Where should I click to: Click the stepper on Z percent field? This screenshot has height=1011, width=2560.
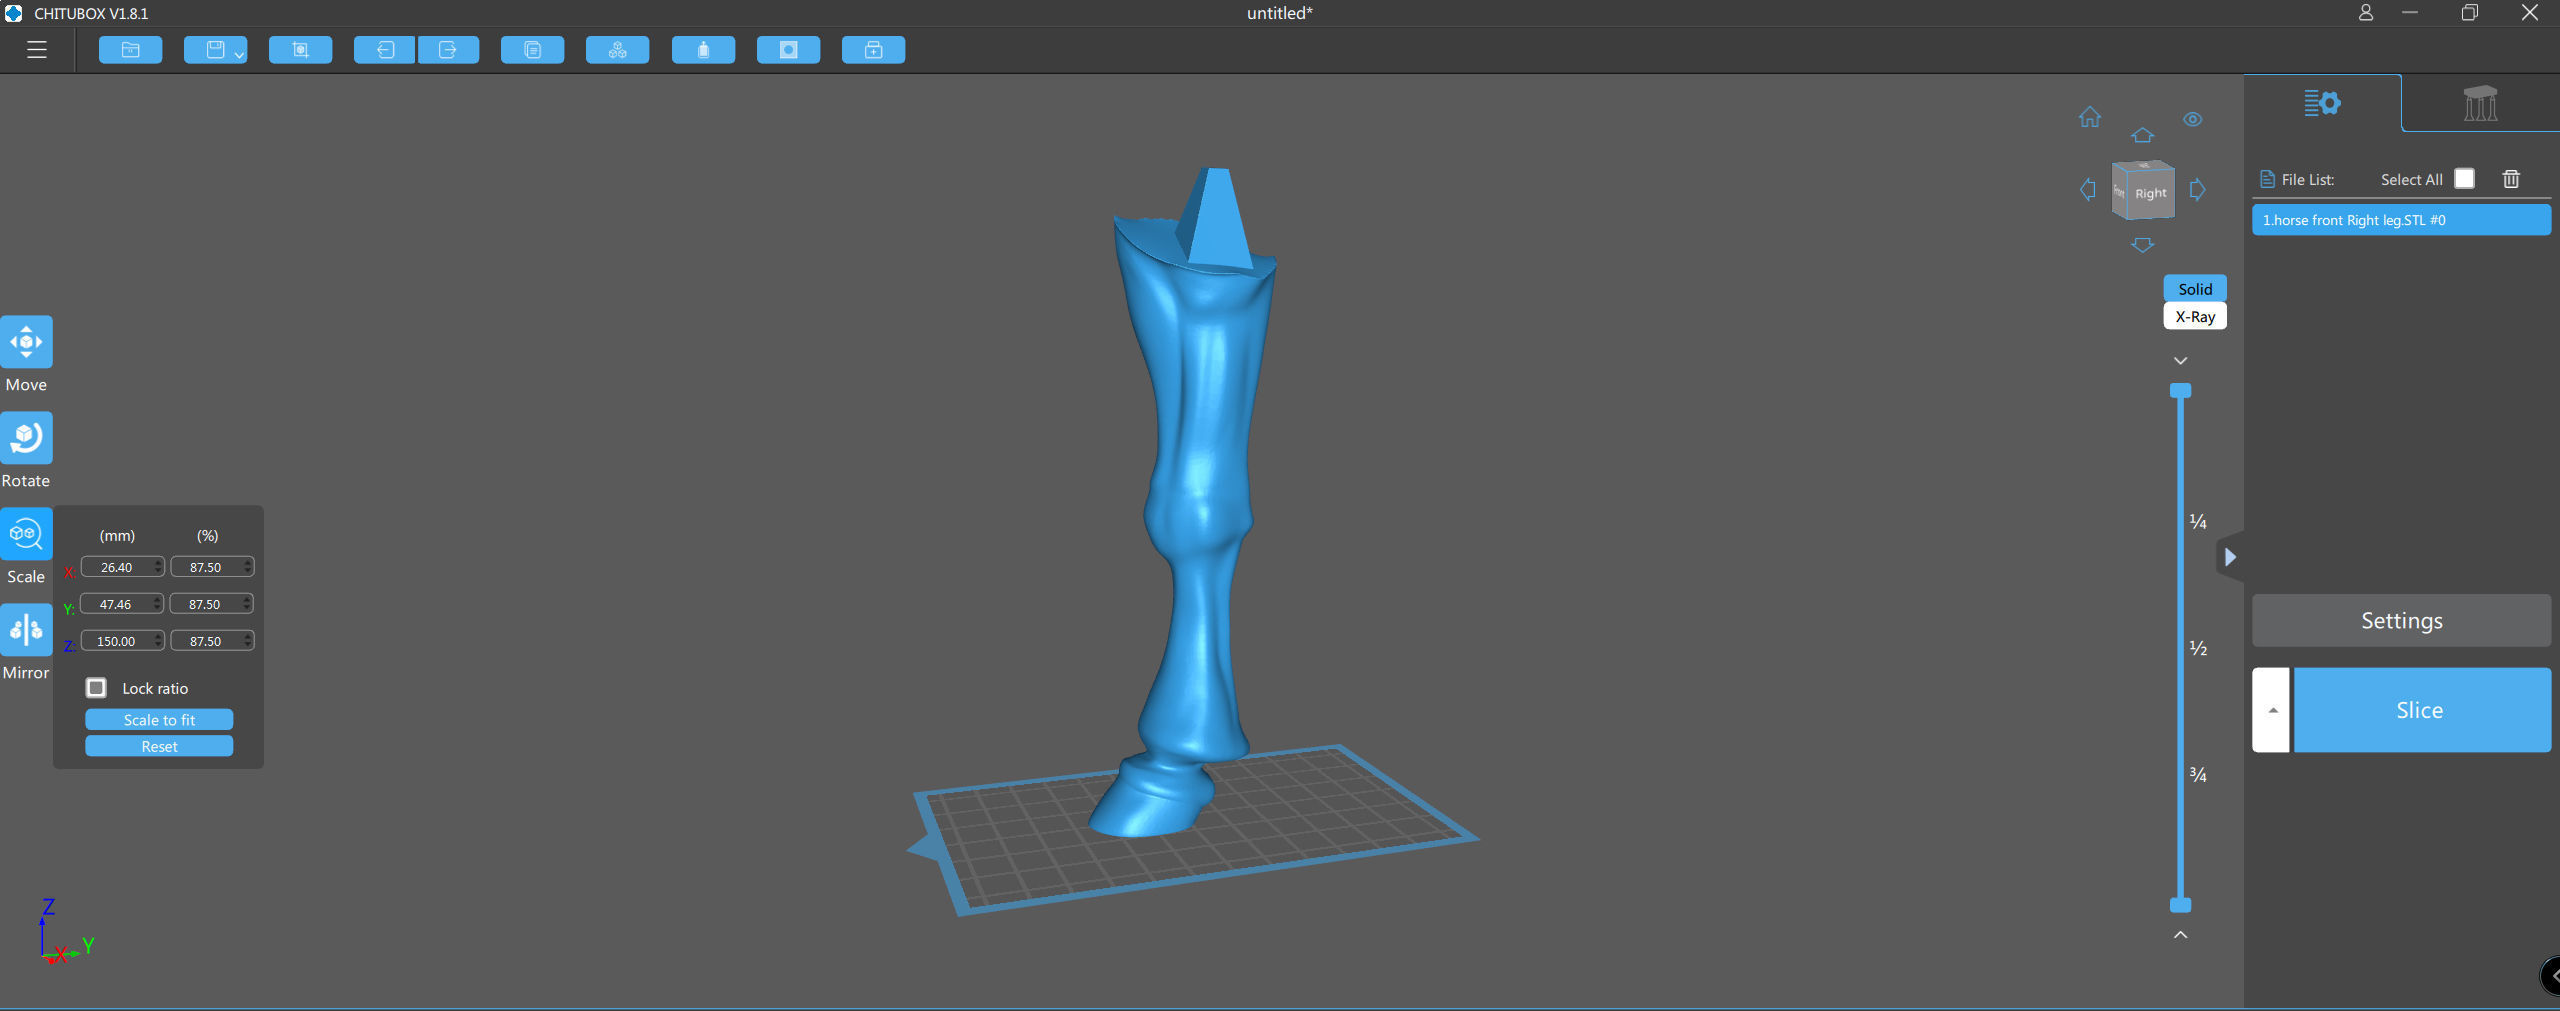pos(248,641)
